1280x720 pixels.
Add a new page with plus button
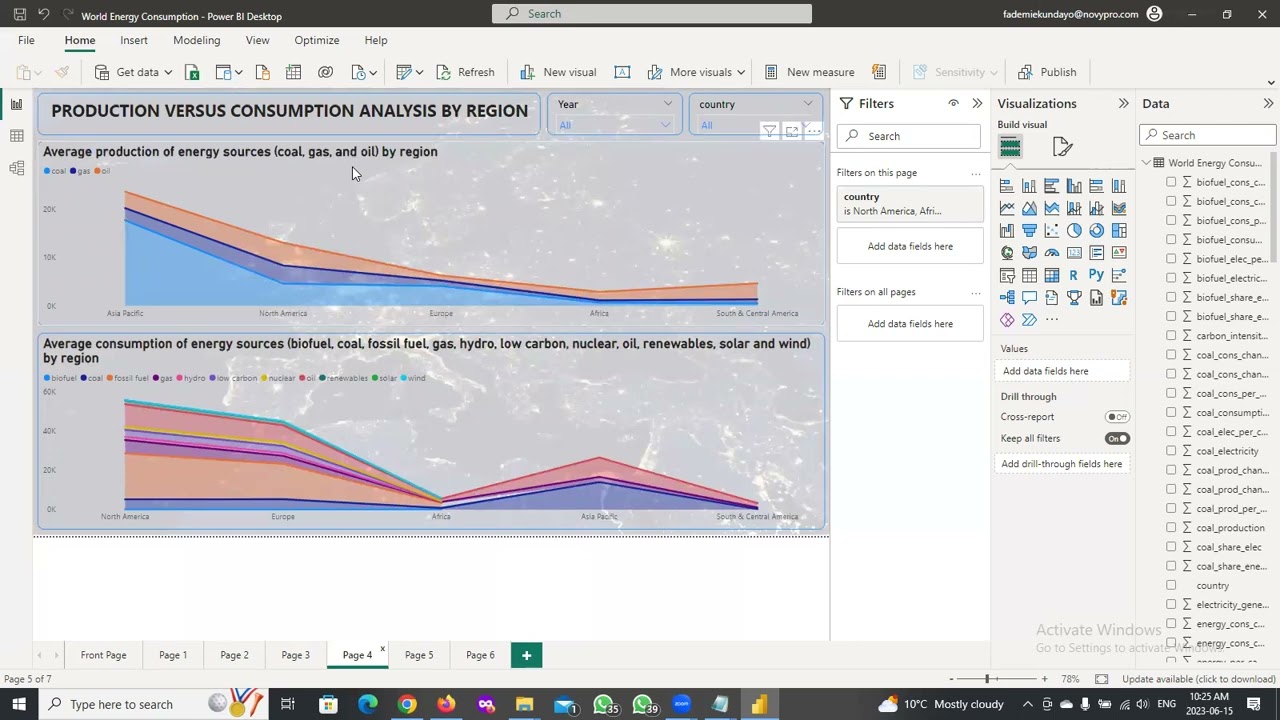click(x=526, y=655)
